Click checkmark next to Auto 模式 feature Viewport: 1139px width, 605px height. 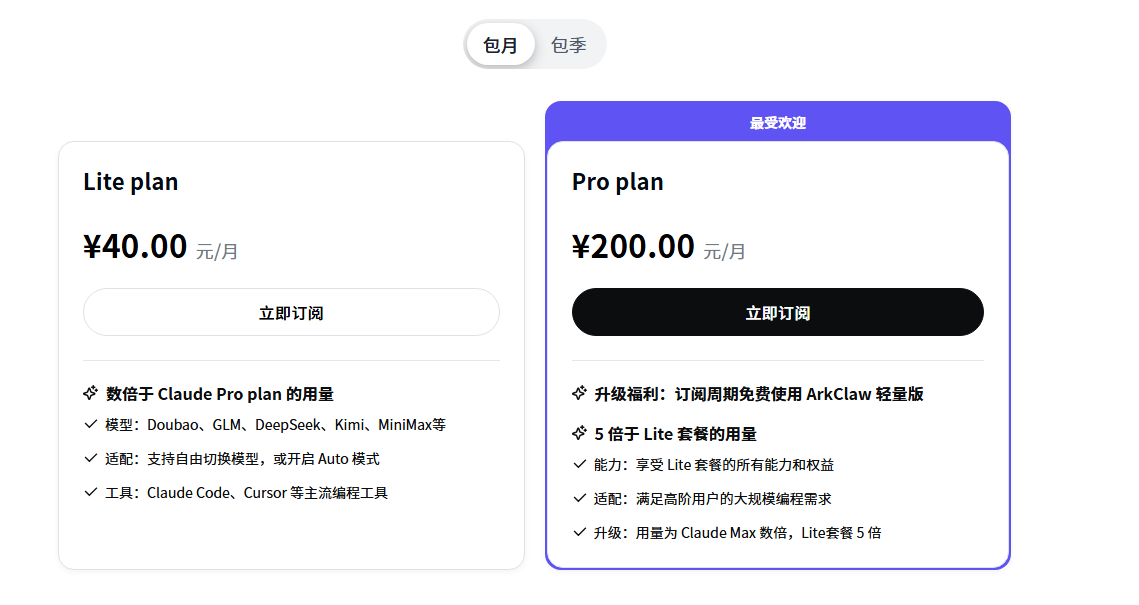[91, 458]
